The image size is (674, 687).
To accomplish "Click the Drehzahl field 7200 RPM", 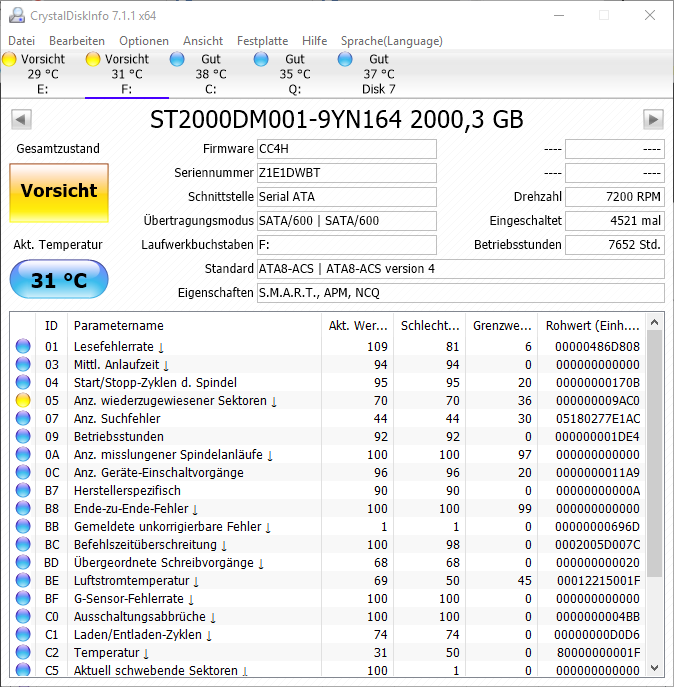I will (x=615, y=197).
